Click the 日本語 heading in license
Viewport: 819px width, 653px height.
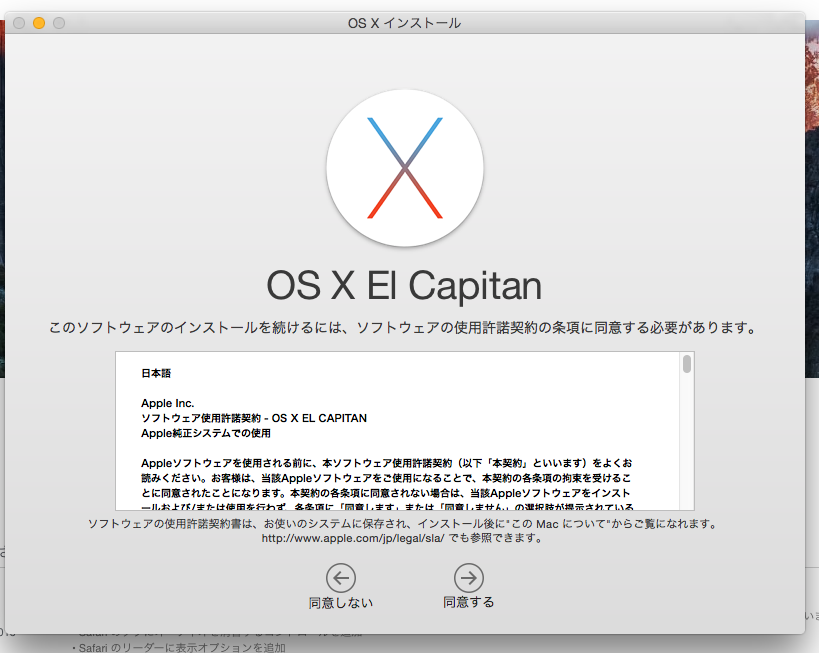(156, 373)
